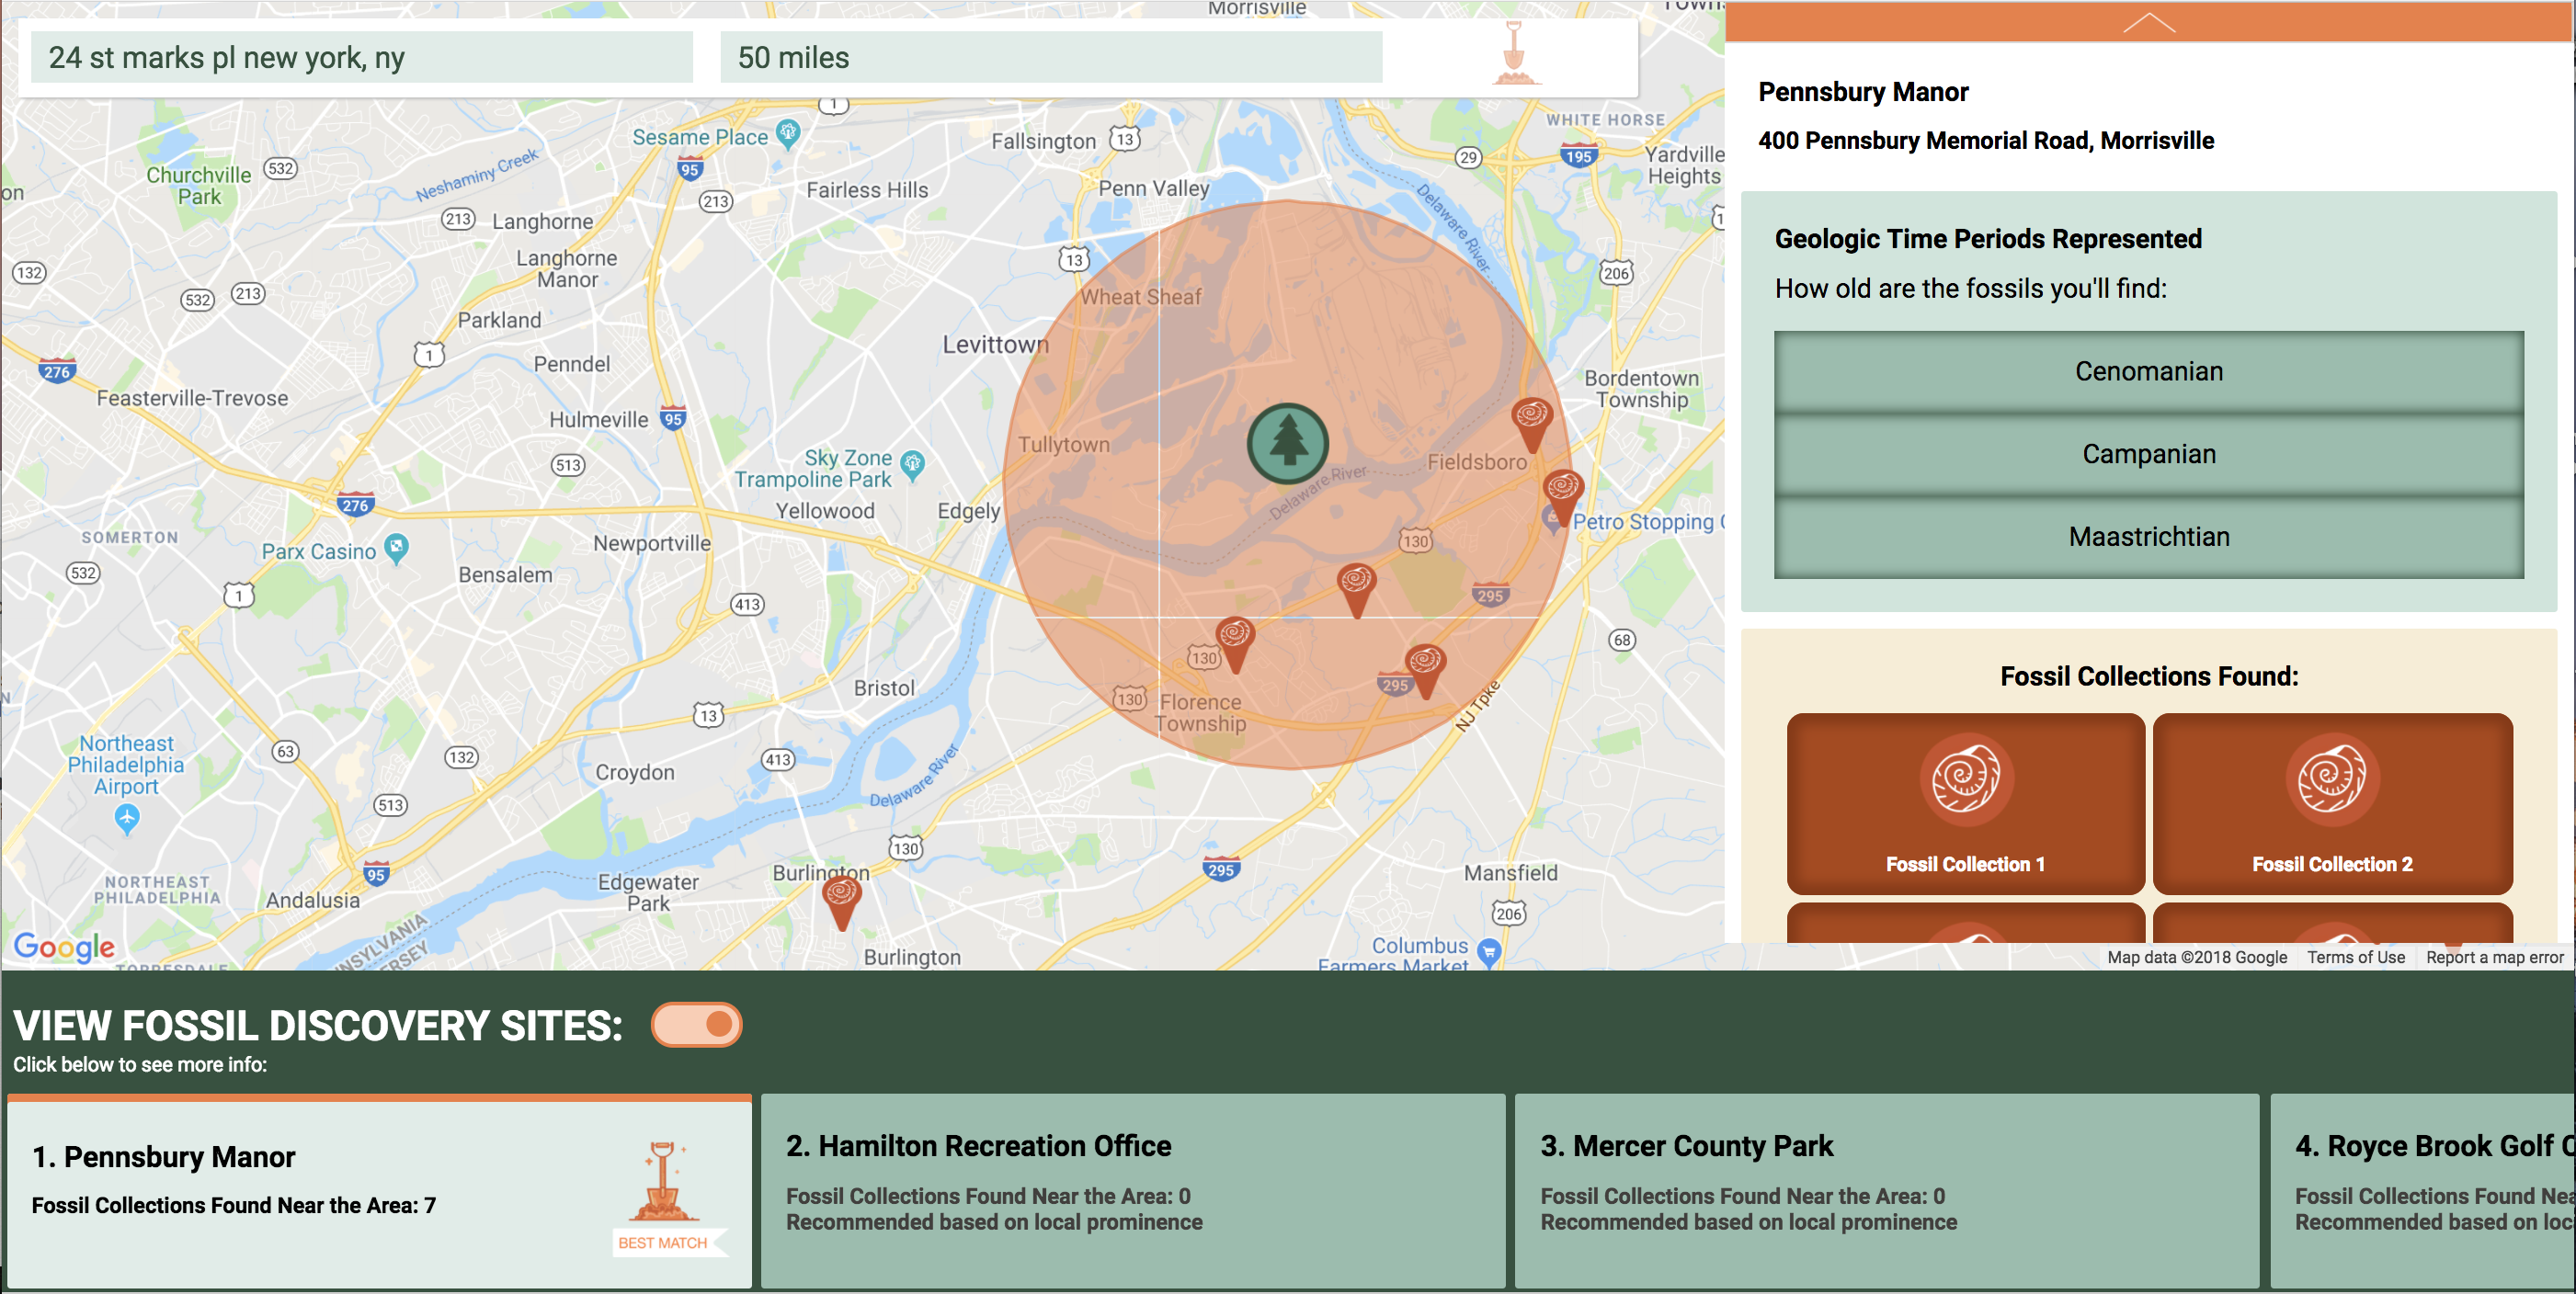Viewport: 2576px width, 1294px height.
Task: Click the address search input field
Action: 361,57
